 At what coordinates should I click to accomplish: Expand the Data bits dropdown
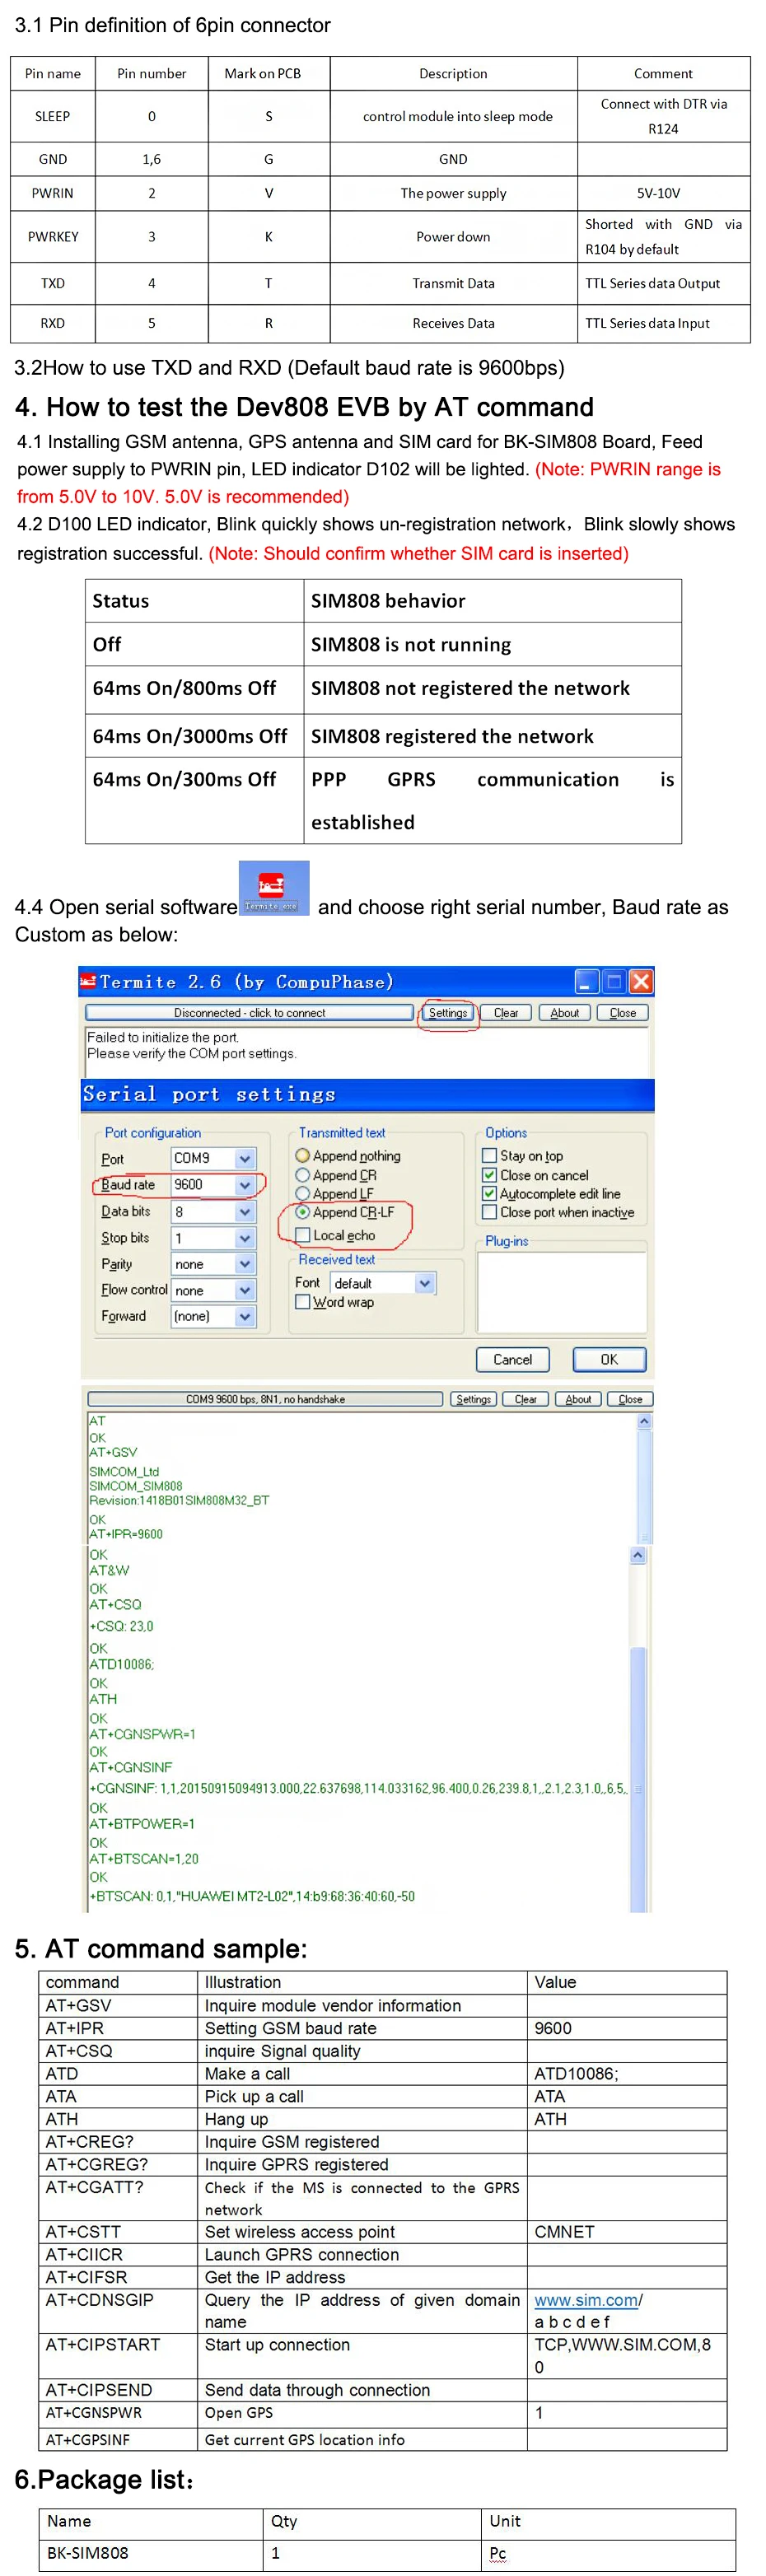[x=244, y=1211]
